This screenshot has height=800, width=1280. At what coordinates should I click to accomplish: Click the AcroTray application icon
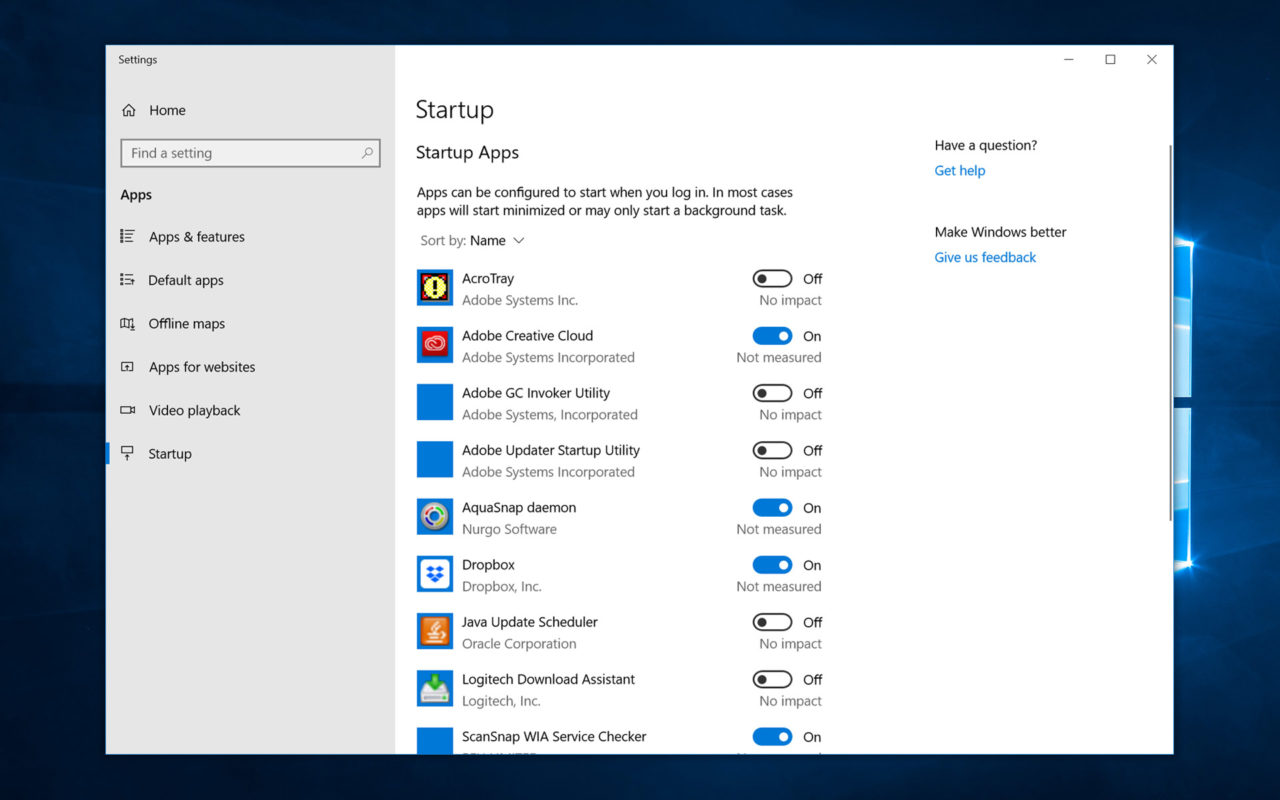(x=434, y=288)
